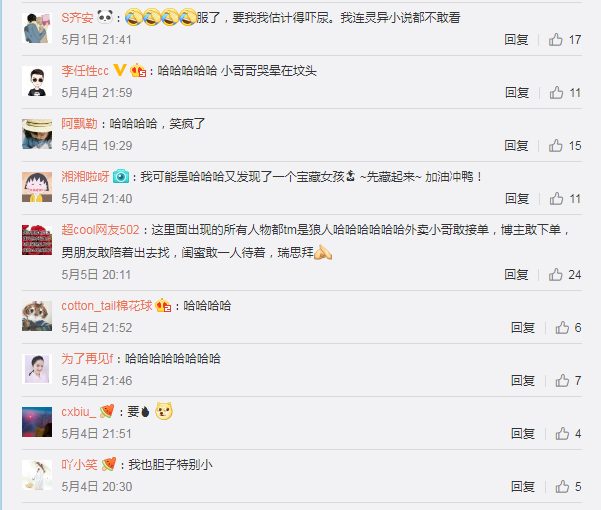Open 阿飘勒's profile via username
The width and height of the screenshot is (601, 510).
[79, 124]
